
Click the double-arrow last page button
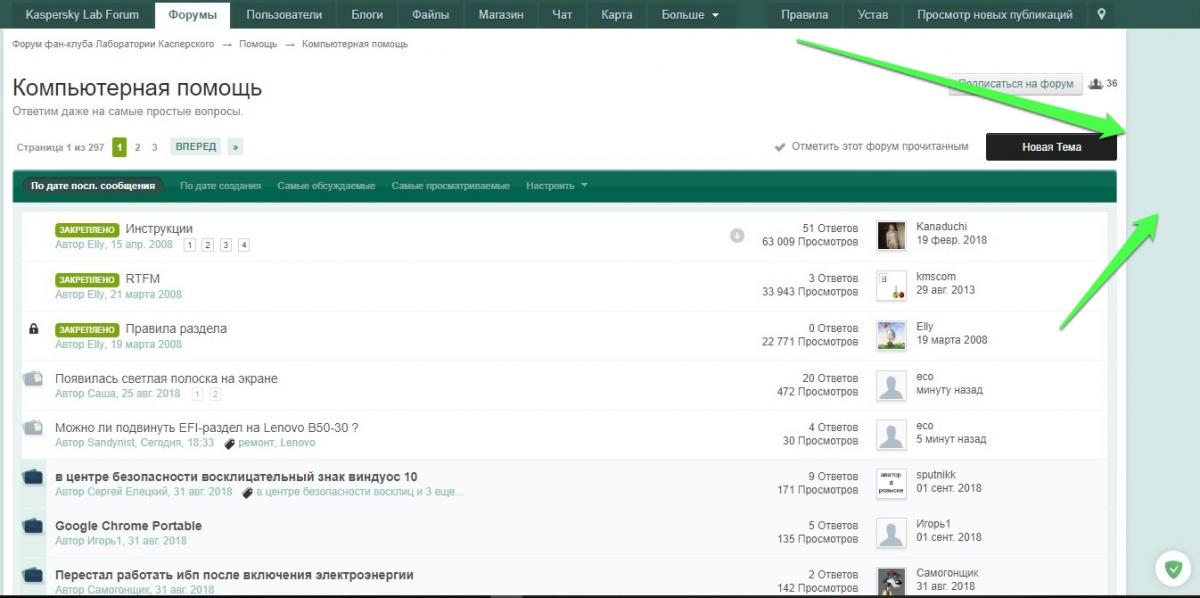click(235, 147)
